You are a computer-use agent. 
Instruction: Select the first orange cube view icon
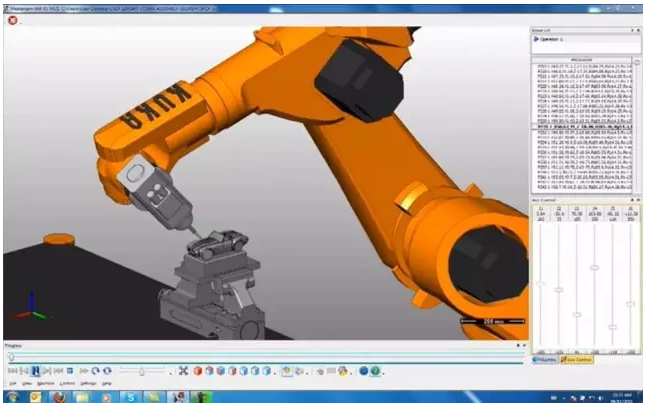(x=197, y=370)
